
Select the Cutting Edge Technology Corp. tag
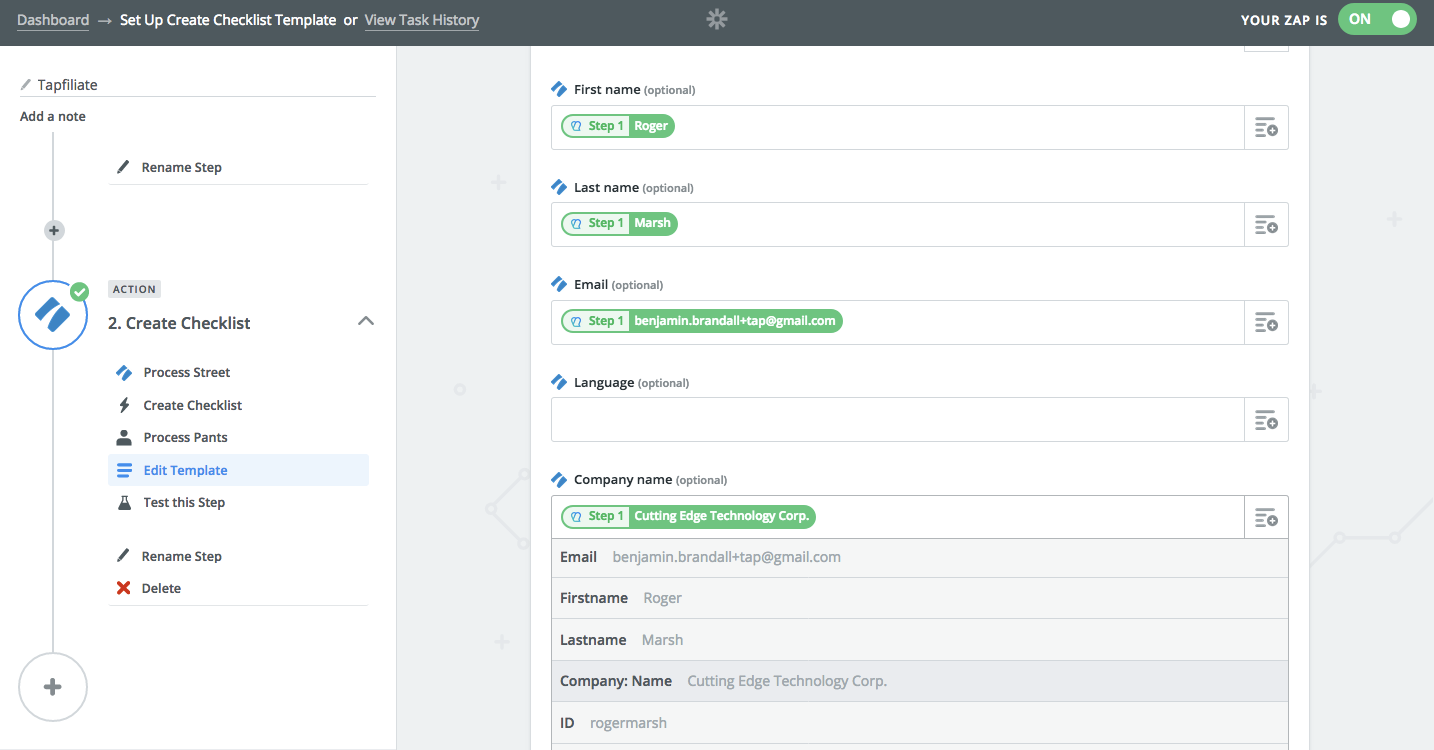689,516
